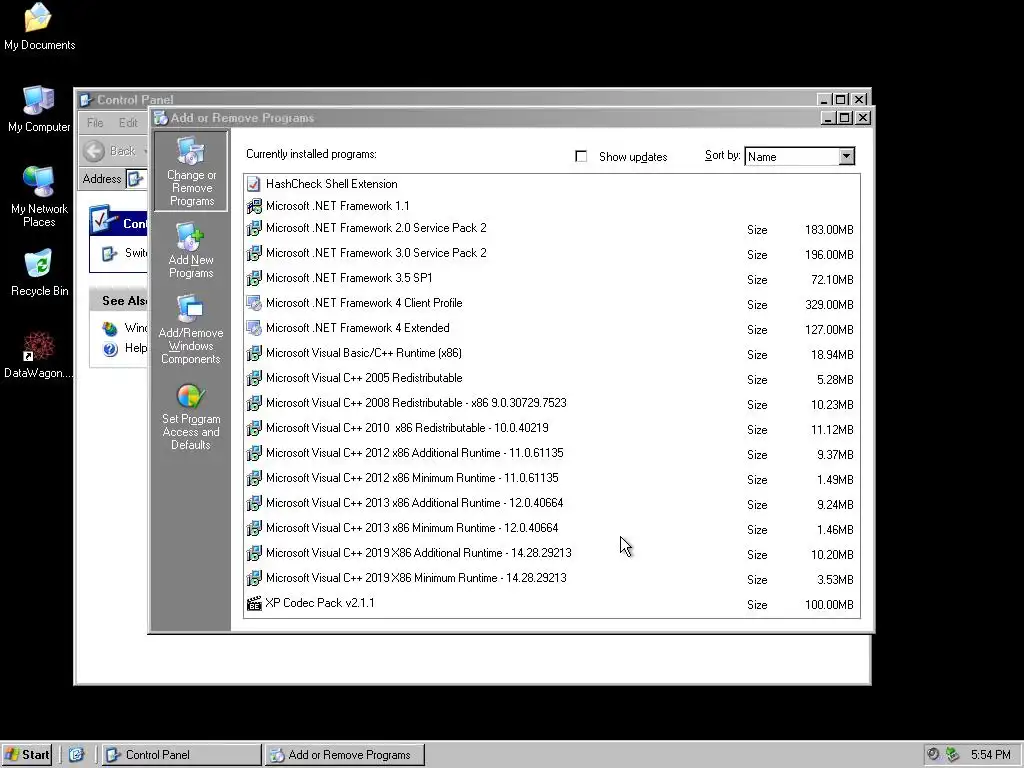Click the 183.00MB size value
The width and height of the screenshot is (1024, 768).
pos(829,230)
